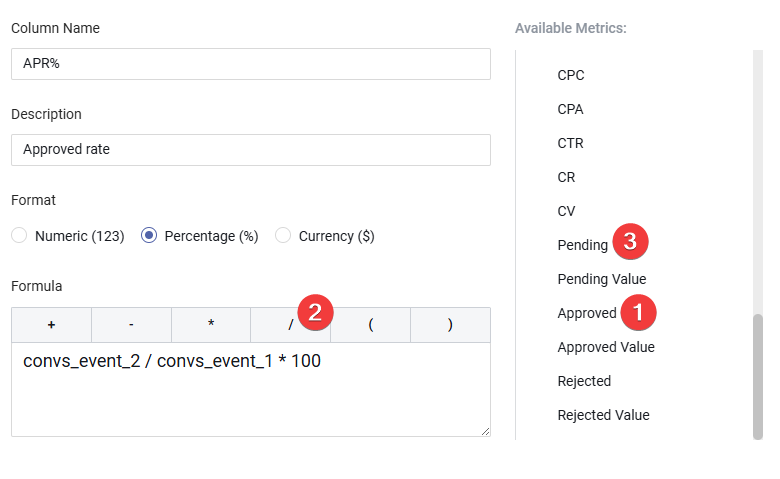The image size is (780, 479).
Task: Insert the minus operator
Action: (131, 325)
